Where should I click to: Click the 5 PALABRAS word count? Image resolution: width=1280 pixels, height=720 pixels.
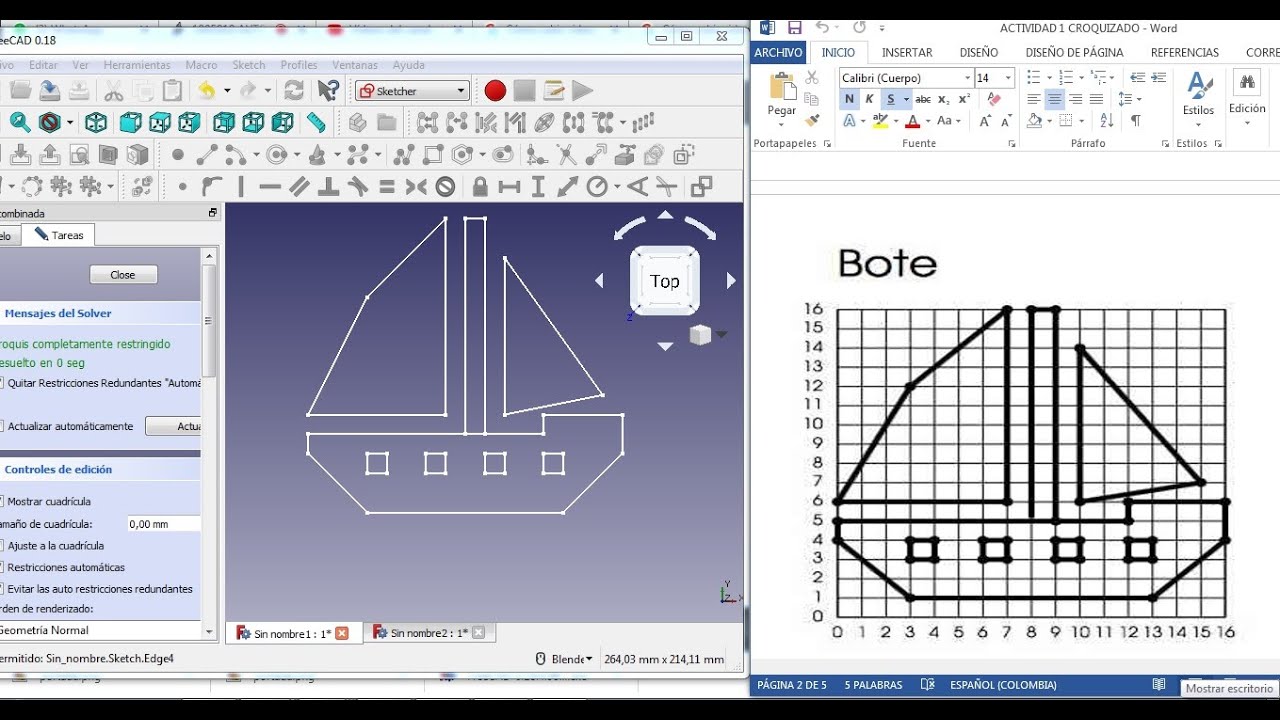click(x=873, y=685)
